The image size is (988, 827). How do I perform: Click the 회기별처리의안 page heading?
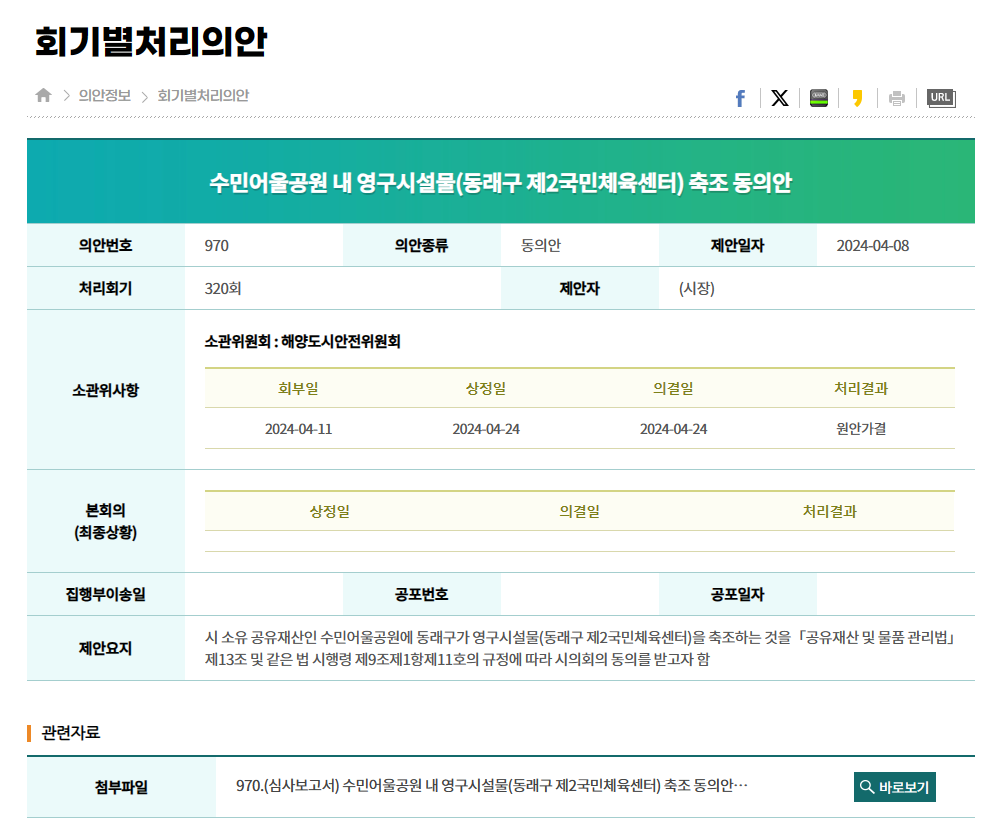coord(151,42)
